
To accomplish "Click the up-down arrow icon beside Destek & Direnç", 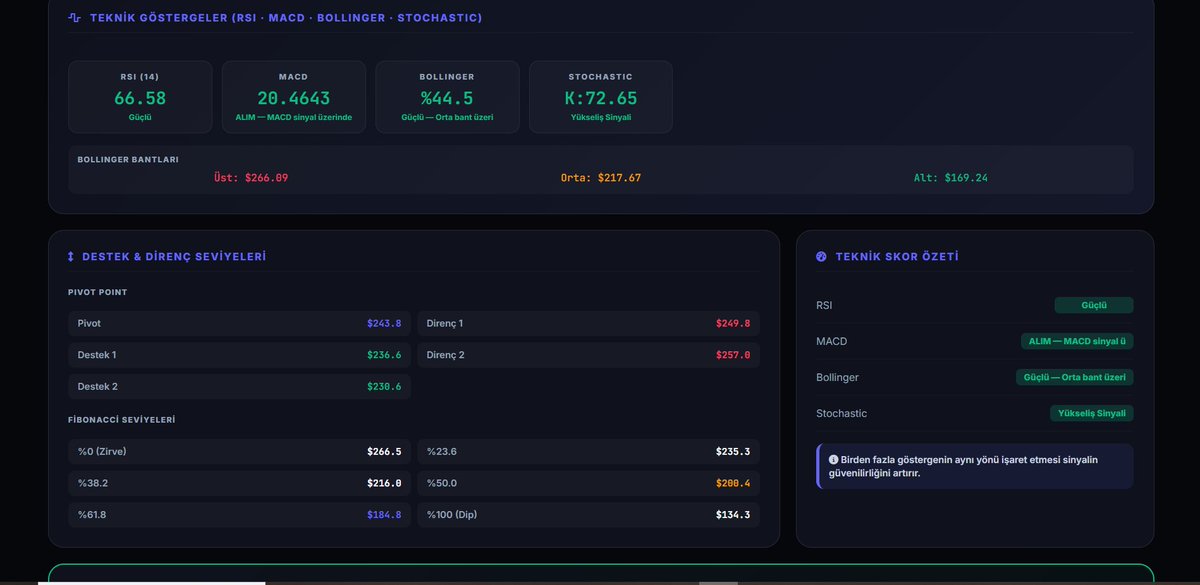I will click(71, 257).
